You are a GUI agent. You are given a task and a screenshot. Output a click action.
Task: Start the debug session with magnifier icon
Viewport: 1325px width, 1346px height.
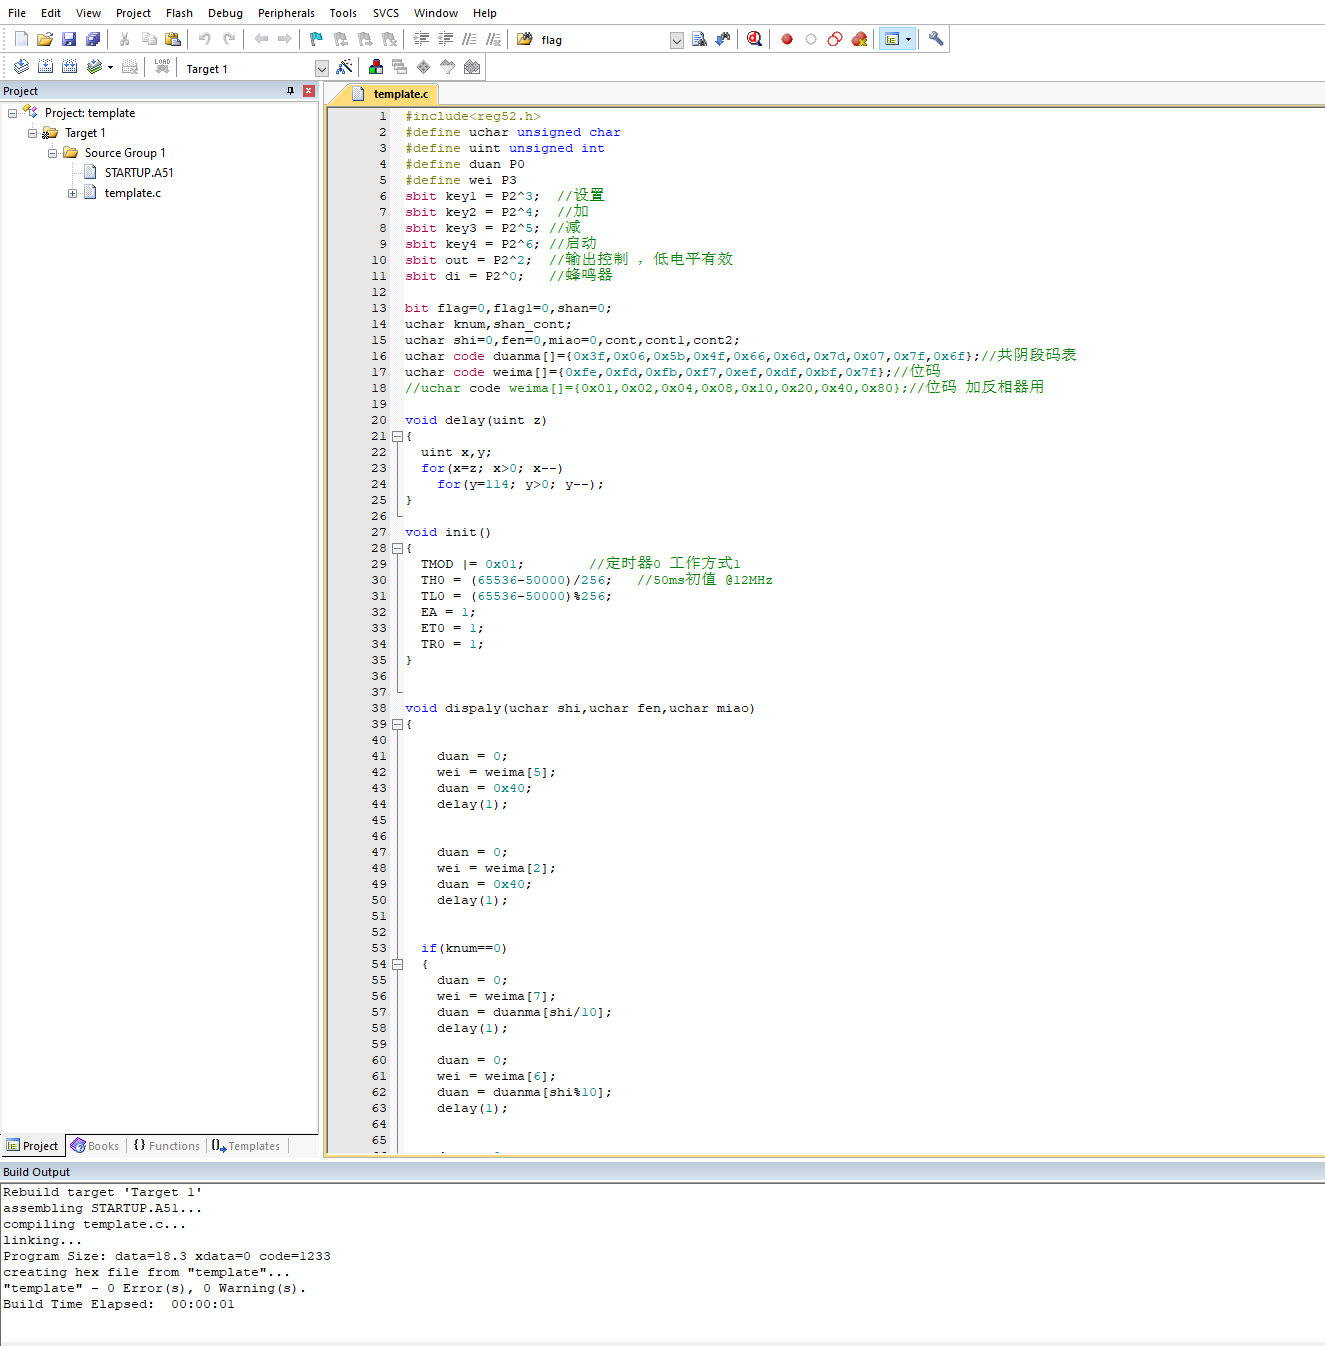[x=754, y=39]
